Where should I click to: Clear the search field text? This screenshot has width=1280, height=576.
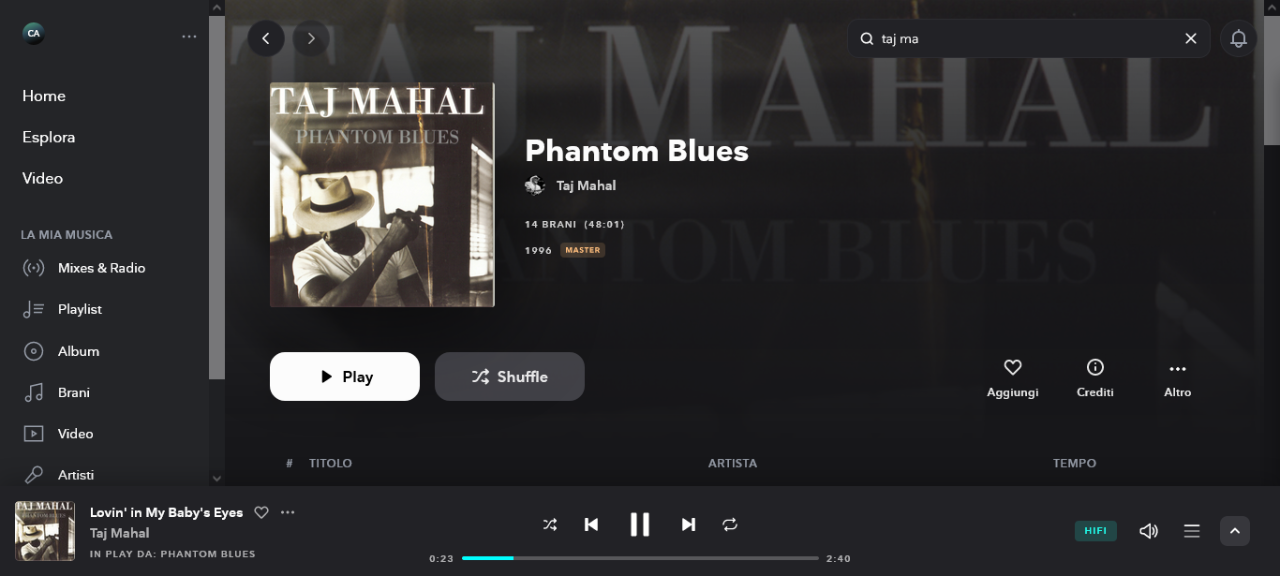(1190, 38)
